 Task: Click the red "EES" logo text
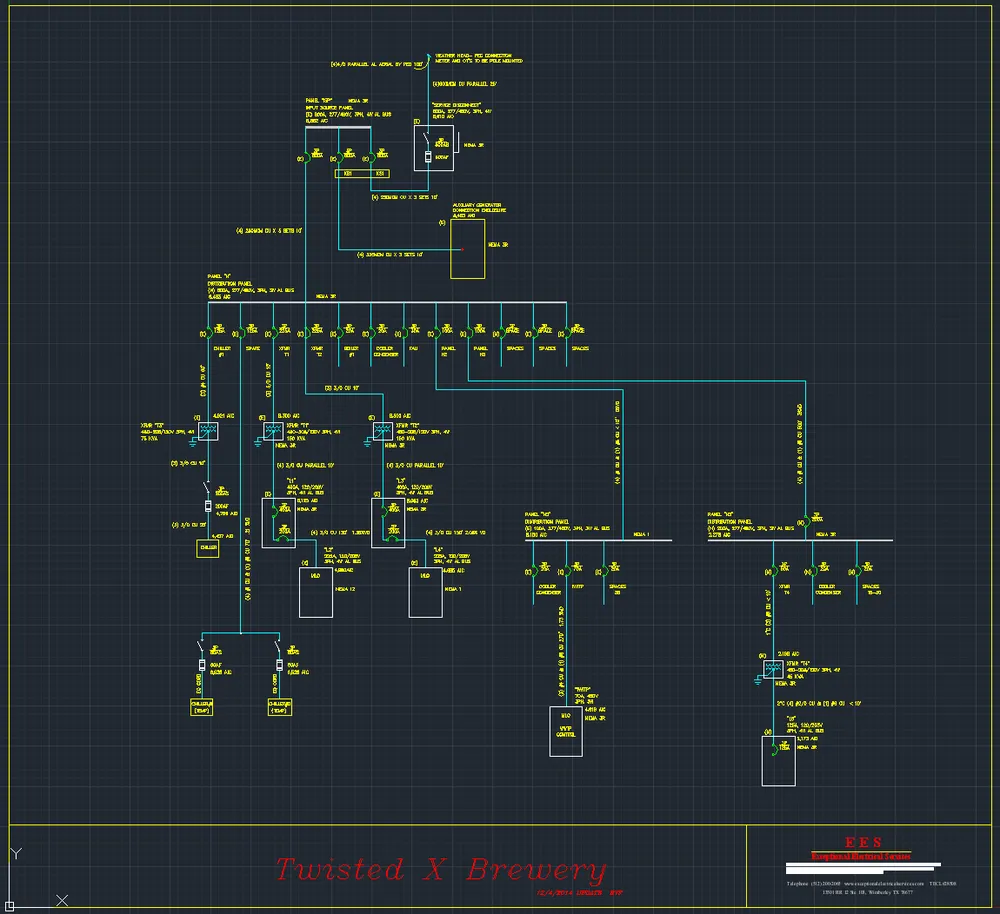864,843
